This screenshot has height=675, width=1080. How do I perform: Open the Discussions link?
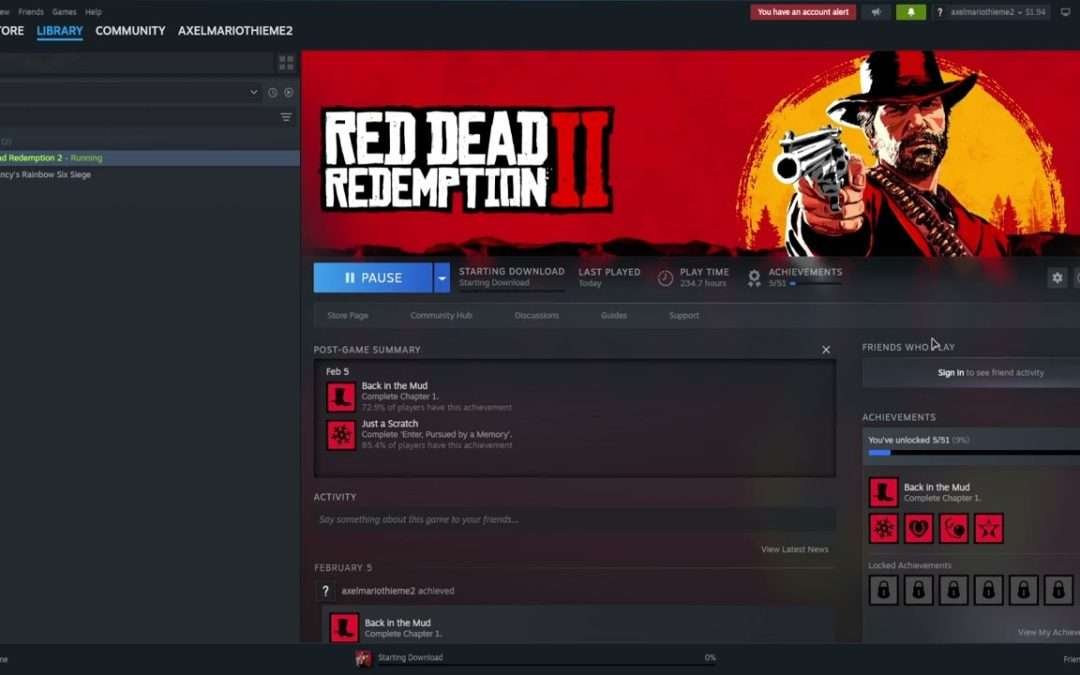tap(537, 315)
